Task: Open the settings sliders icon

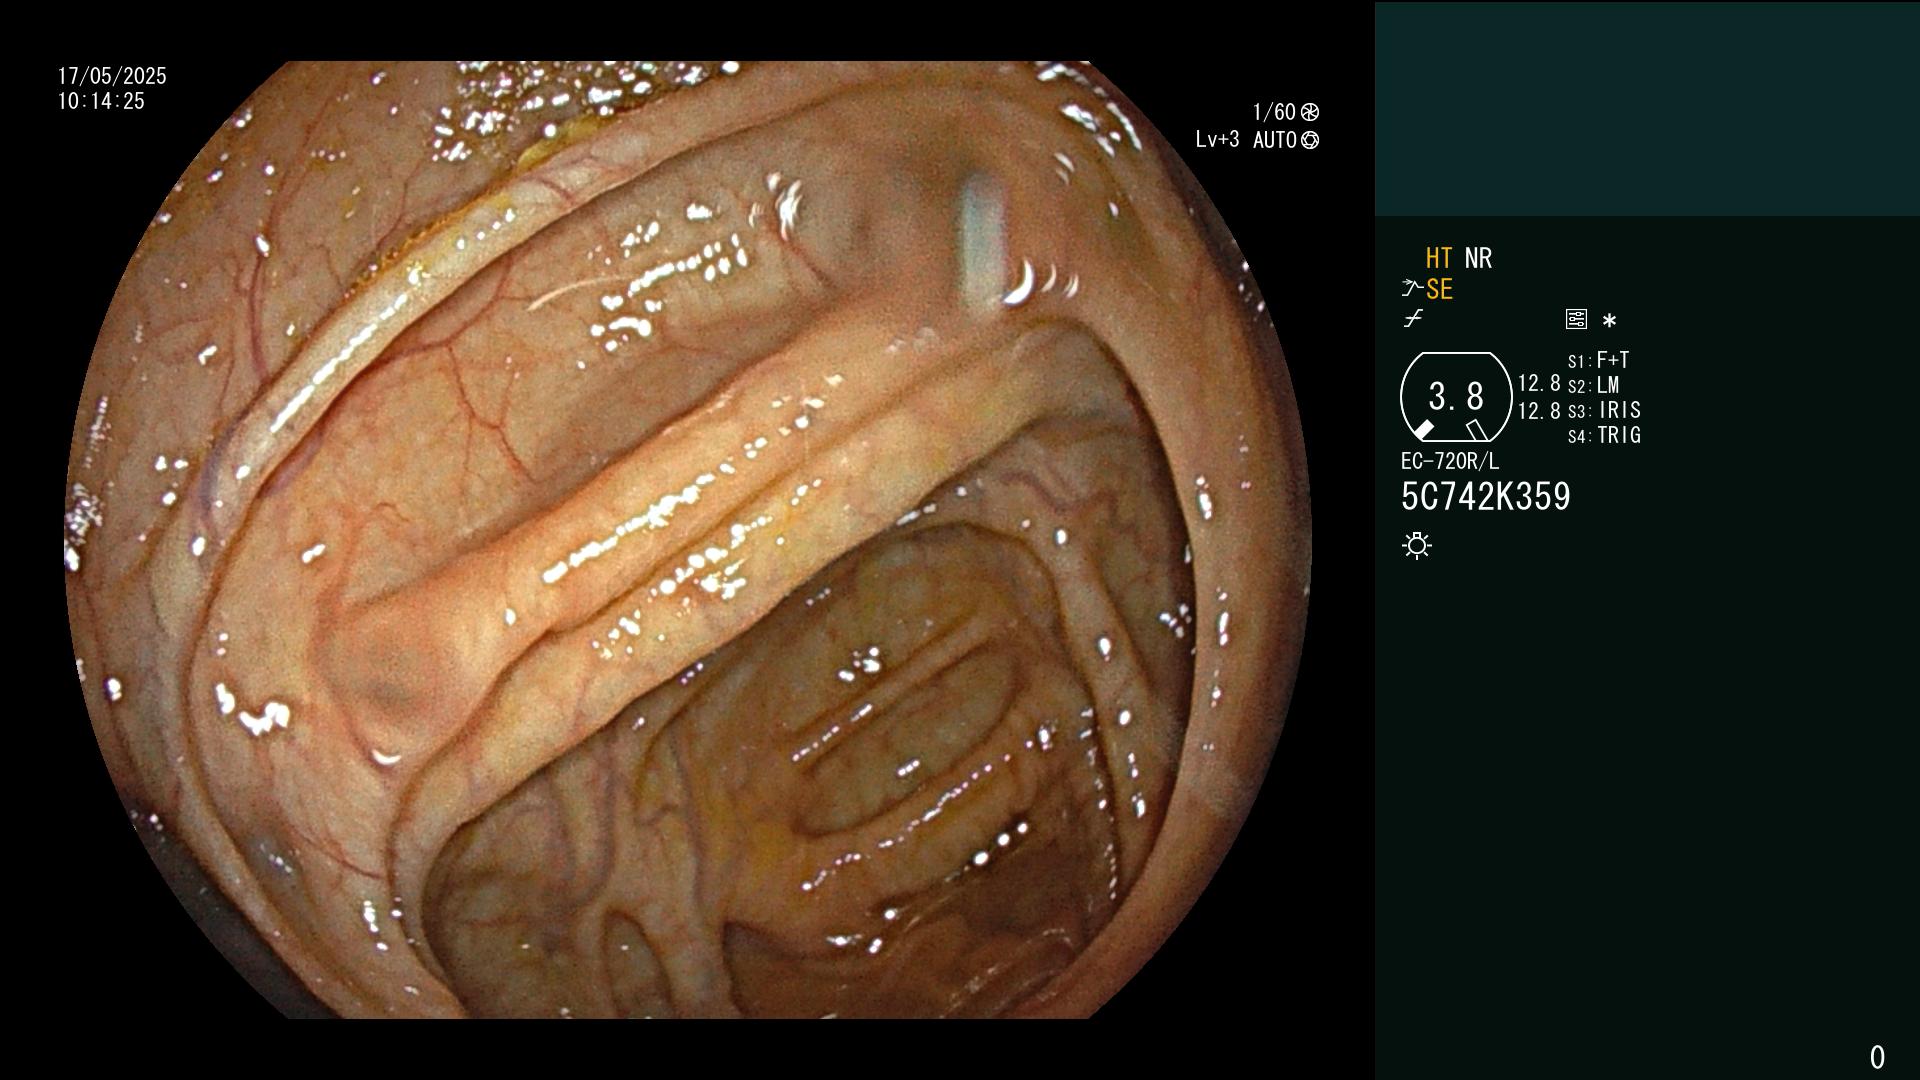Action: click(1576, 319)
